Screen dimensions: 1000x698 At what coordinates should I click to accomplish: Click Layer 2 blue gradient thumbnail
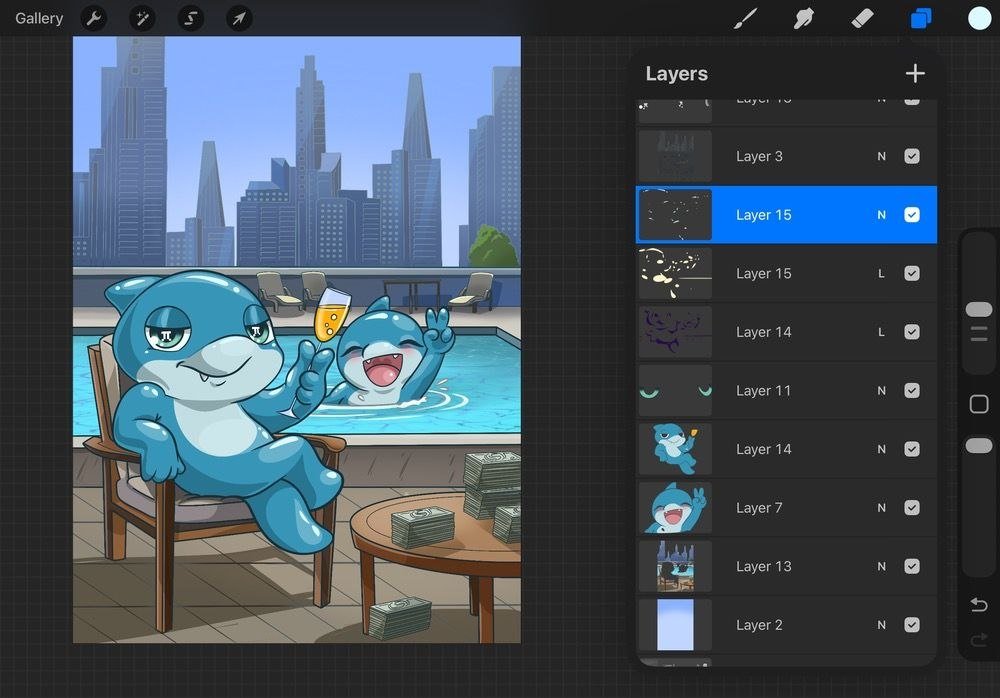tap(675, 625)
